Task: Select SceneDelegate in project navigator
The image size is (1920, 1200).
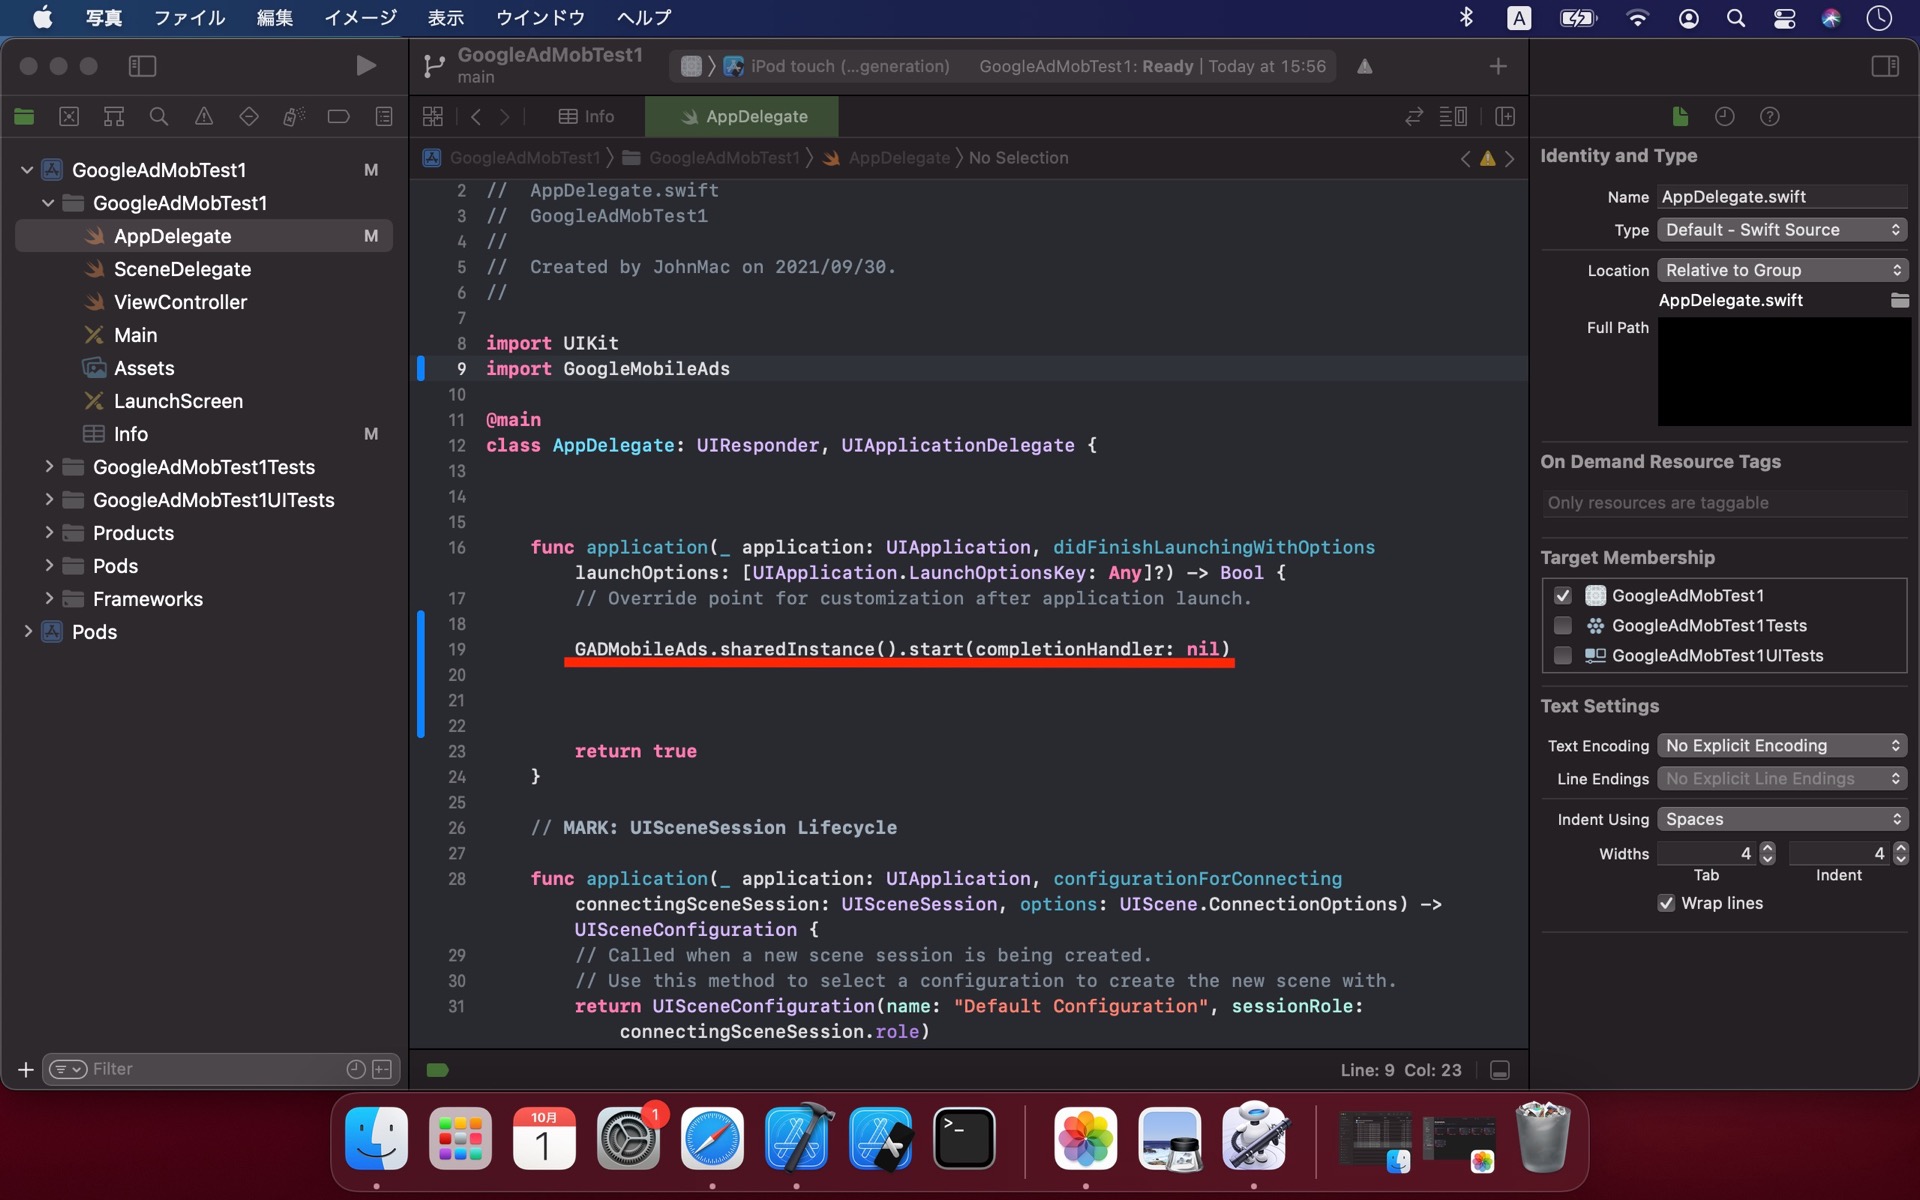Action: pos(182,269)
